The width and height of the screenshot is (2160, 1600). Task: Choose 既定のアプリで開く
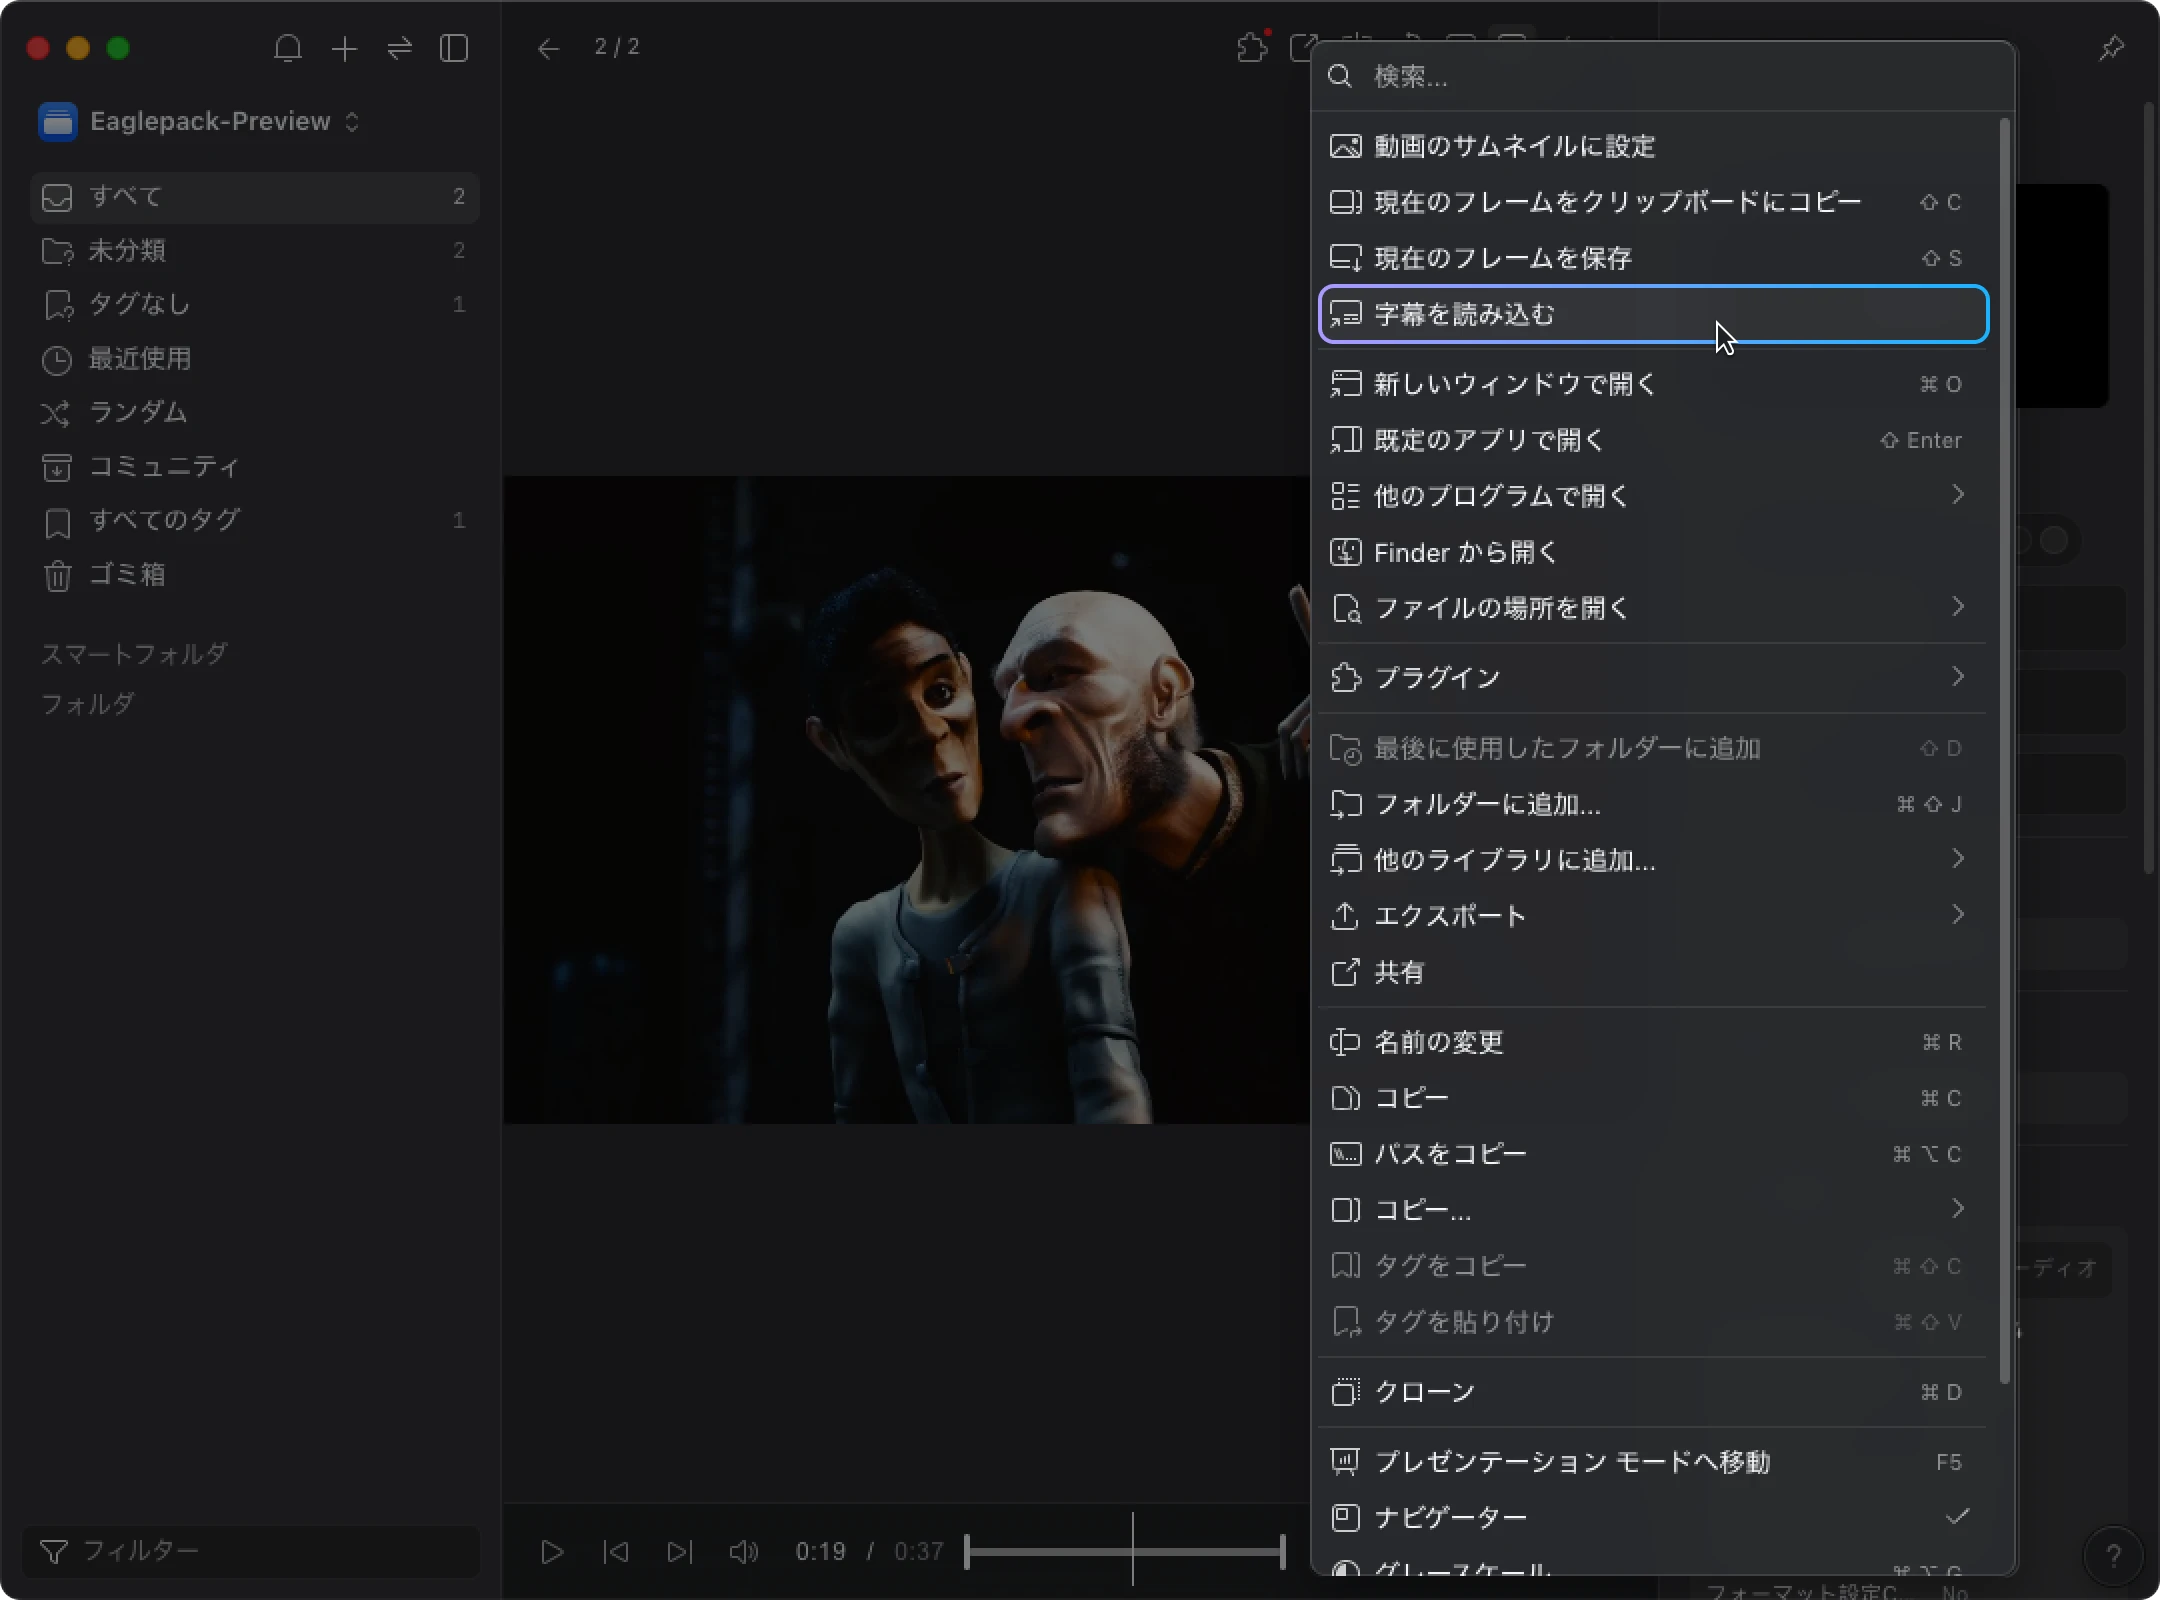point(1654,440)
